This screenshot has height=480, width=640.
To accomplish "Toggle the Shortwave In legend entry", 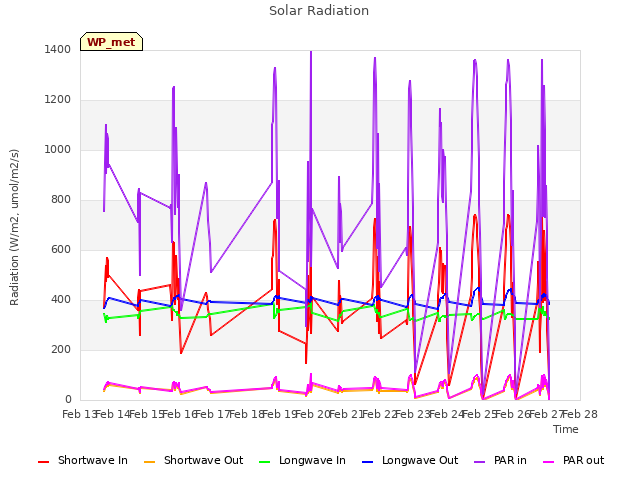I will pos(83,460).
